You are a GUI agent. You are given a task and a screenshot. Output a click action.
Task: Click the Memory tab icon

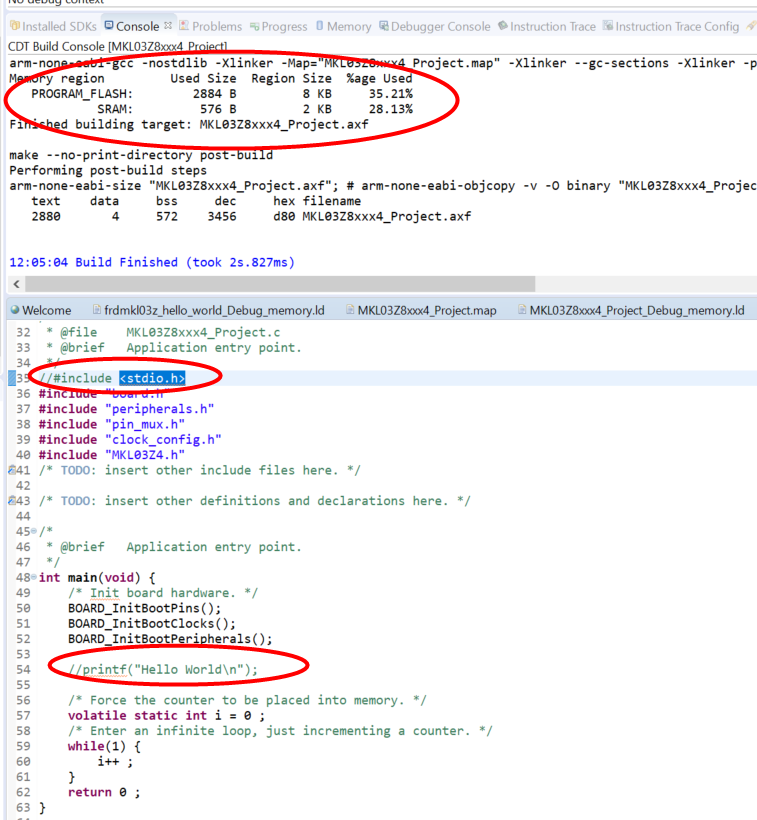(319, 26)
